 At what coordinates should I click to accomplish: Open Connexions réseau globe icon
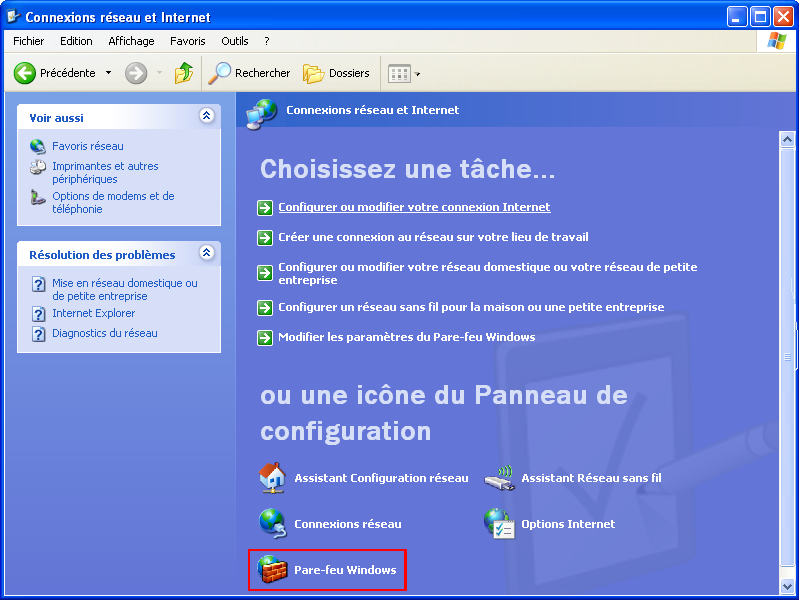[x=273, y=524]
